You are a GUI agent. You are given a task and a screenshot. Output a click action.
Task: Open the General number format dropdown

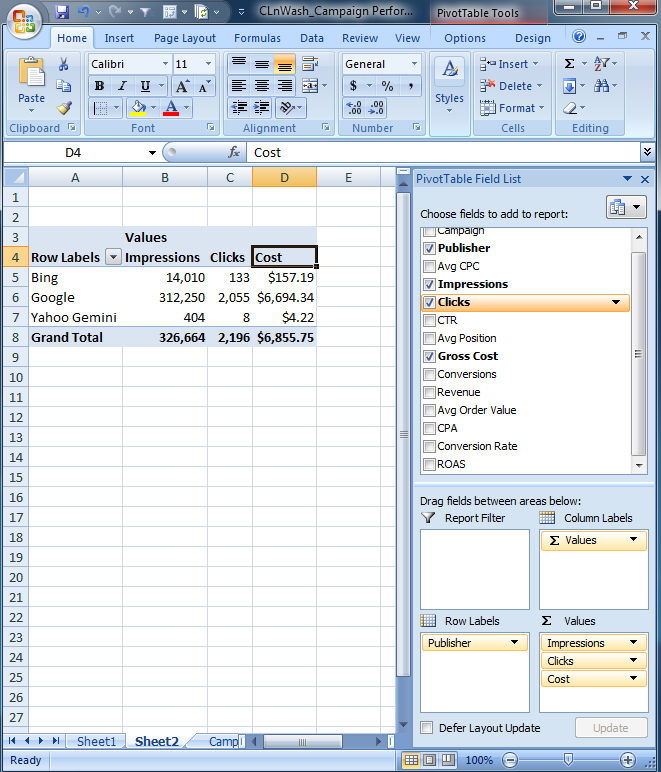coord(414,64)
